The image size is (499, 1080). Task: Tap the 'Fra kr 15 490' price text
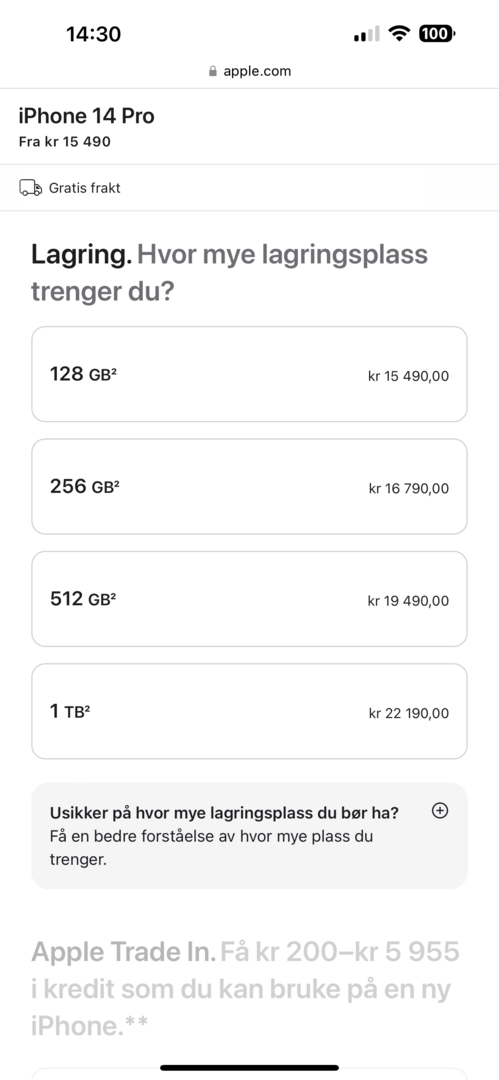pos(64,143)
